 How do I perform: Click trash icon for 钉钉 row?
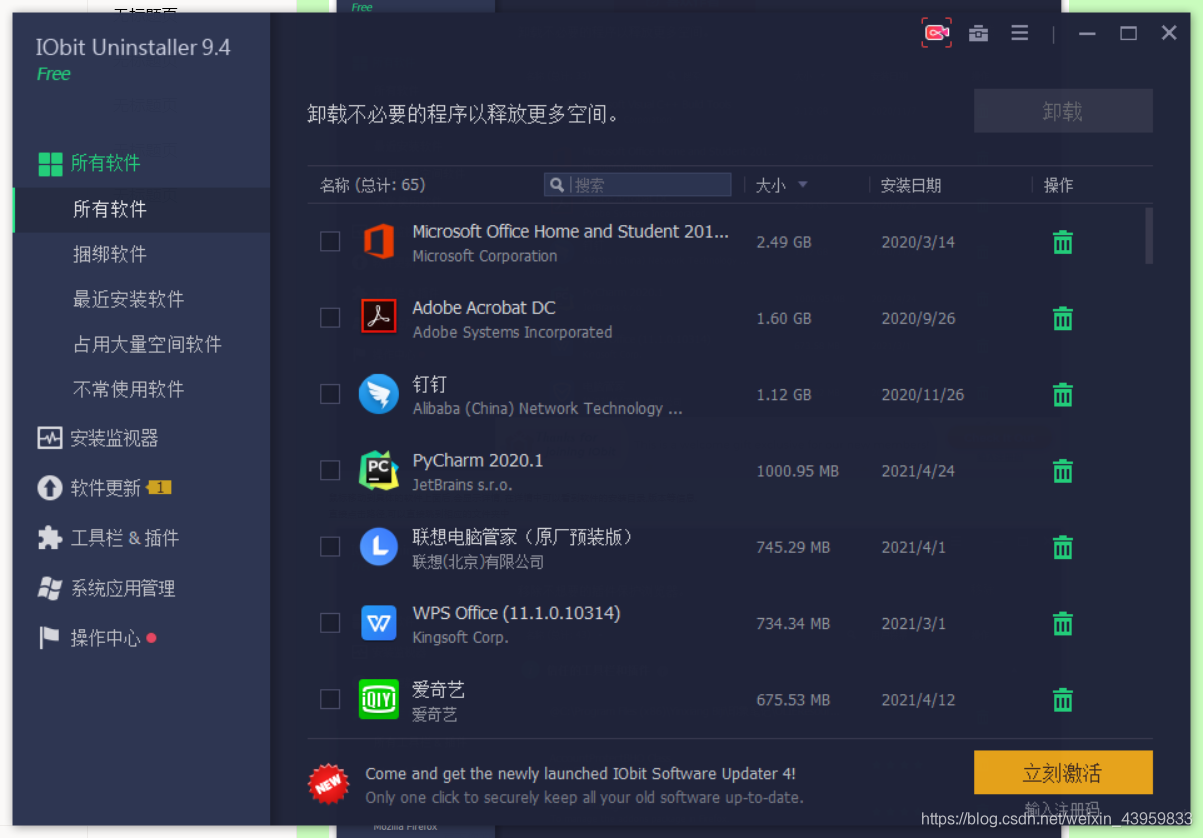(1063, 394)
